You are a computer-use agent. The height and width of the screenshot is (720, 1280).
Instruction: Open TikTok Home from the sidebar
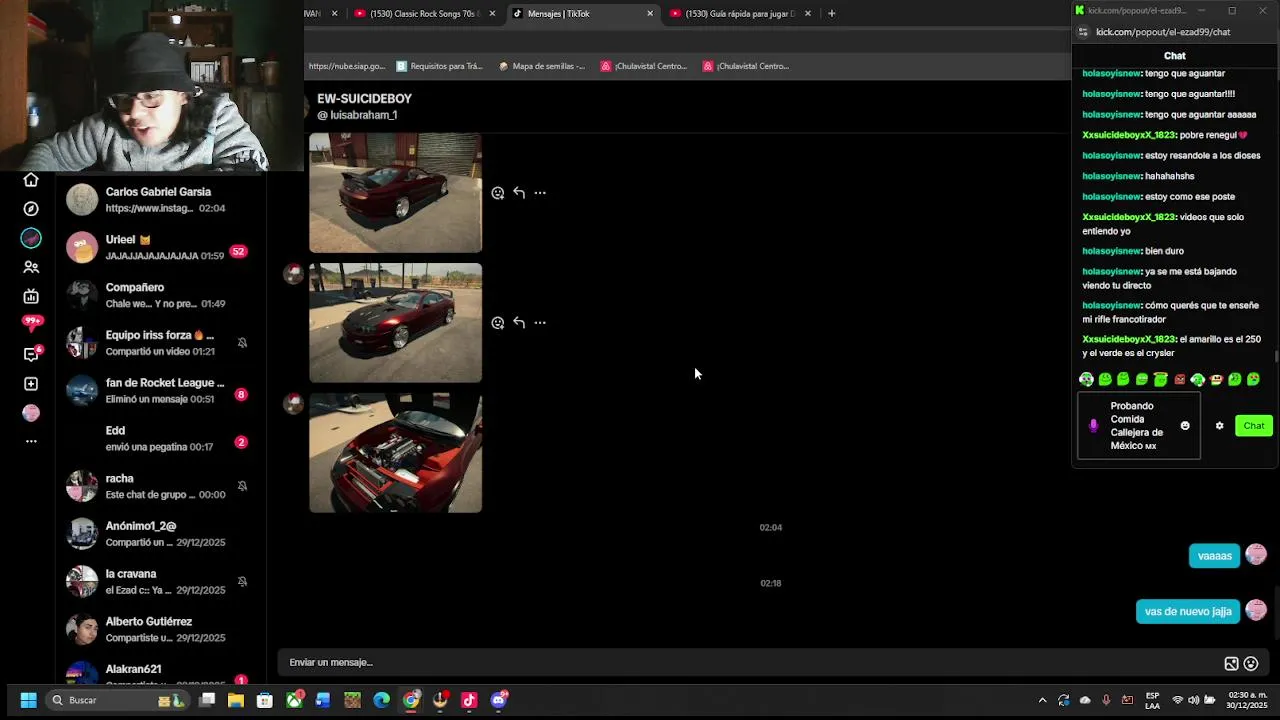point(31,180)
